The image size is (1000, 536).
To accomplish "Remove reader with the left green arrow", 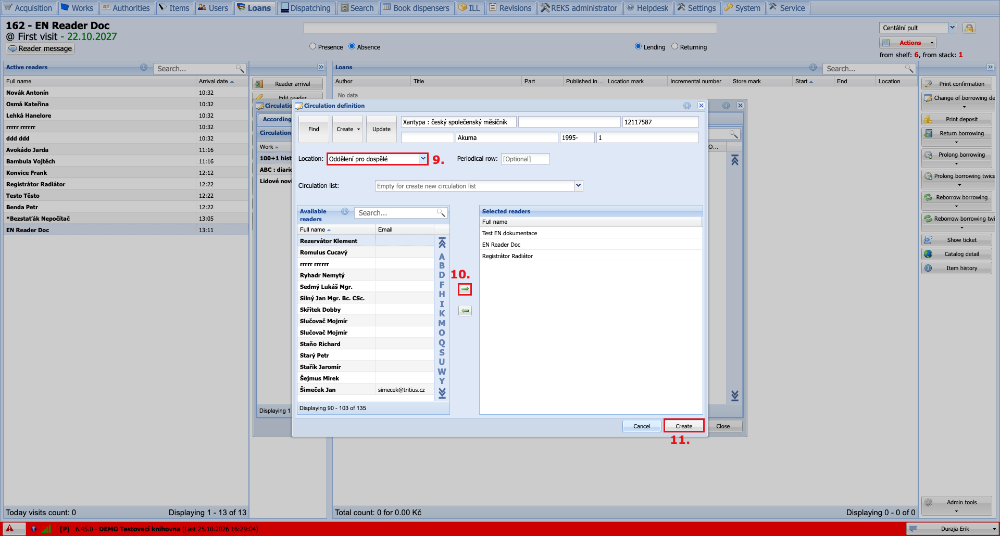I will [465, 311].
